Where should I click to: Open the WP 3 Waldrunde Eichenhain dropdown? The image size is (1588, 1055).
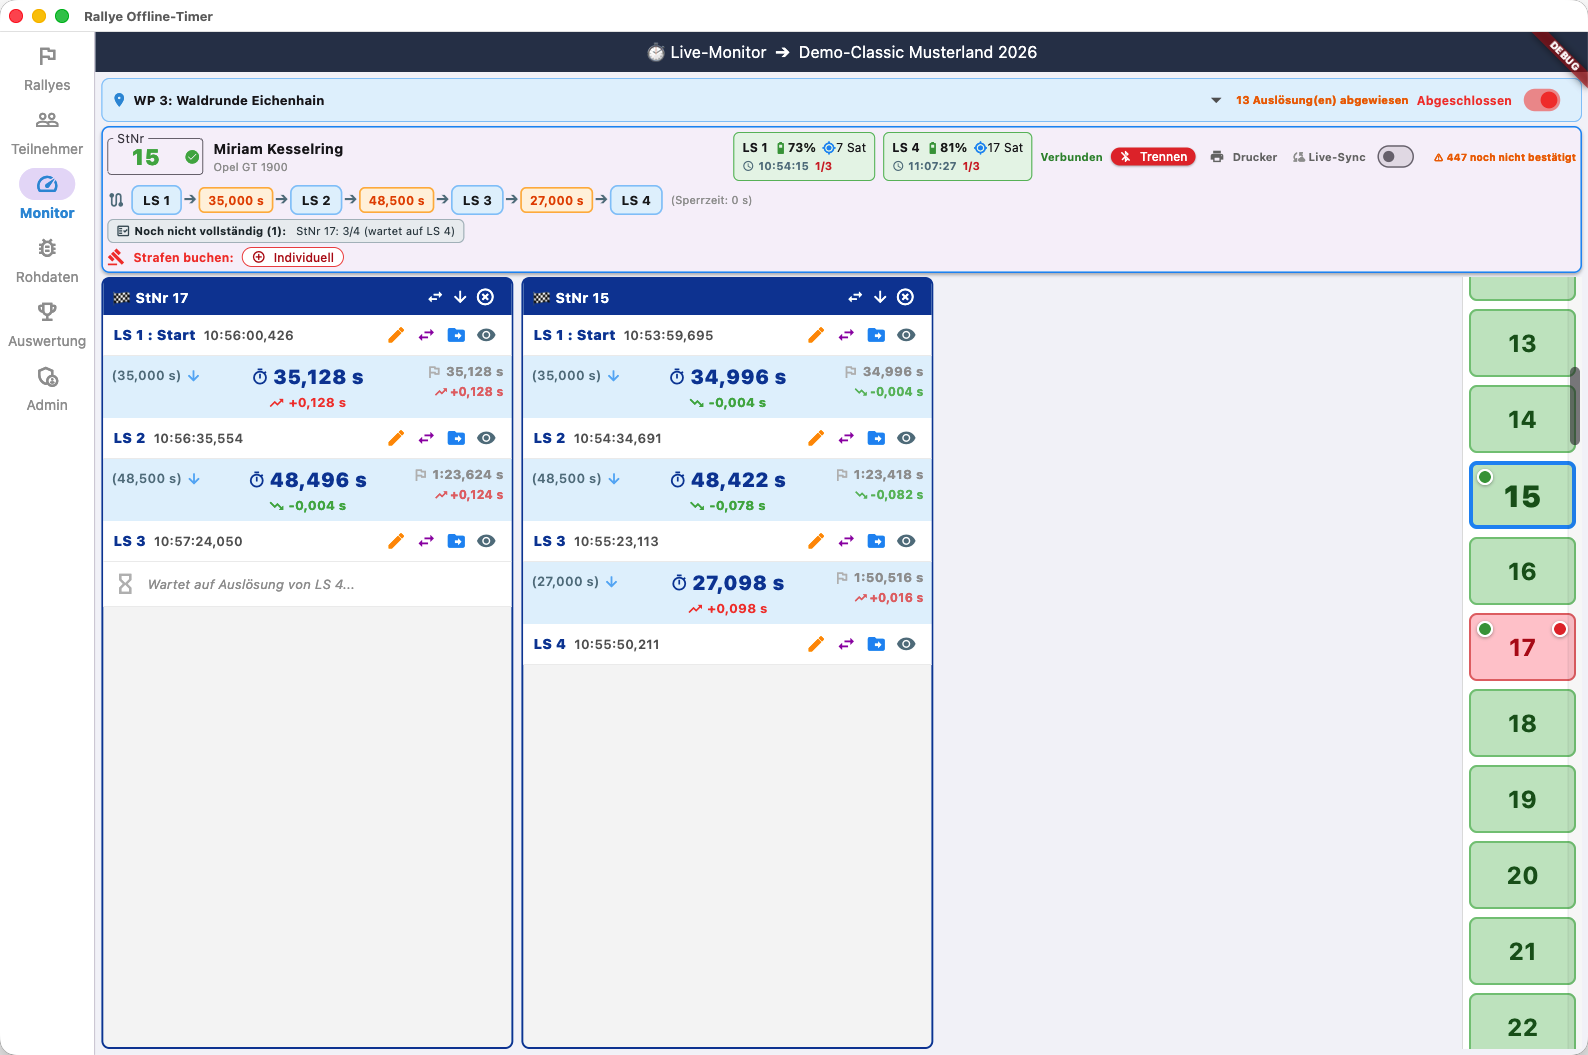[1216, 100]
